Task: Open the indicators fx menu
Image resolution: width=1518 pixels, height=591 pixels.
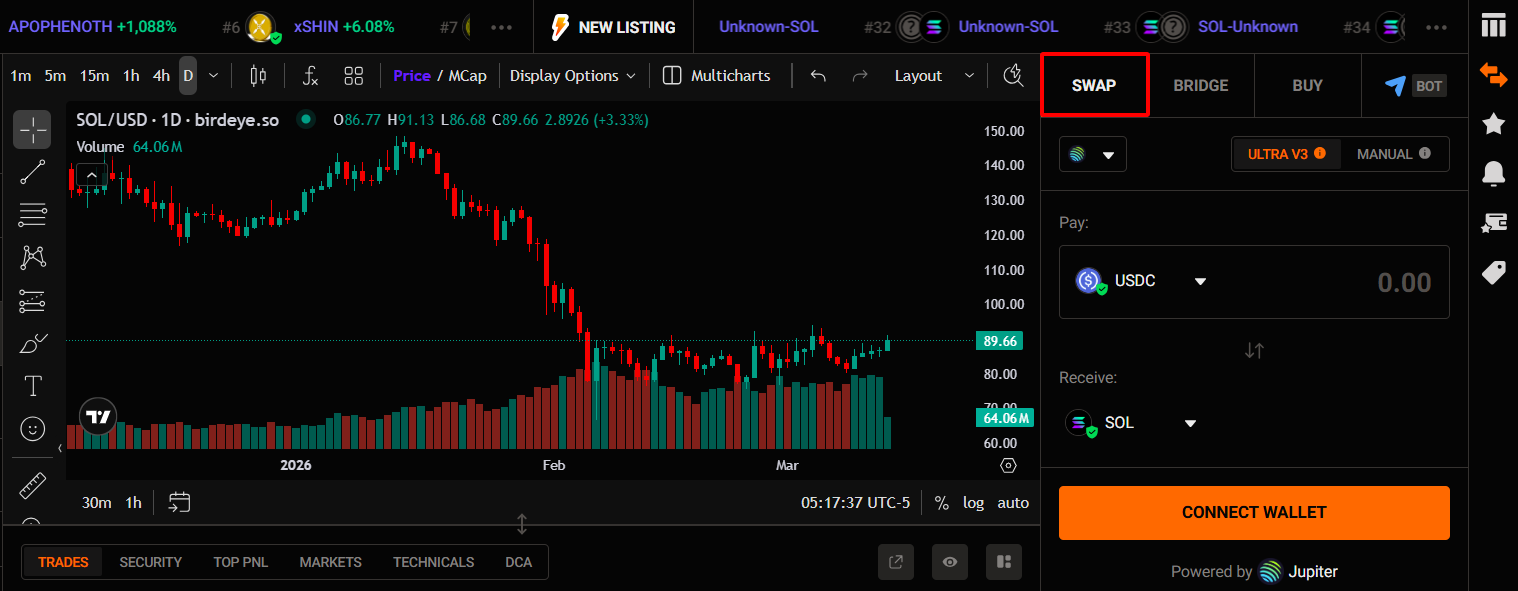Action: click(x=310, y=76)
